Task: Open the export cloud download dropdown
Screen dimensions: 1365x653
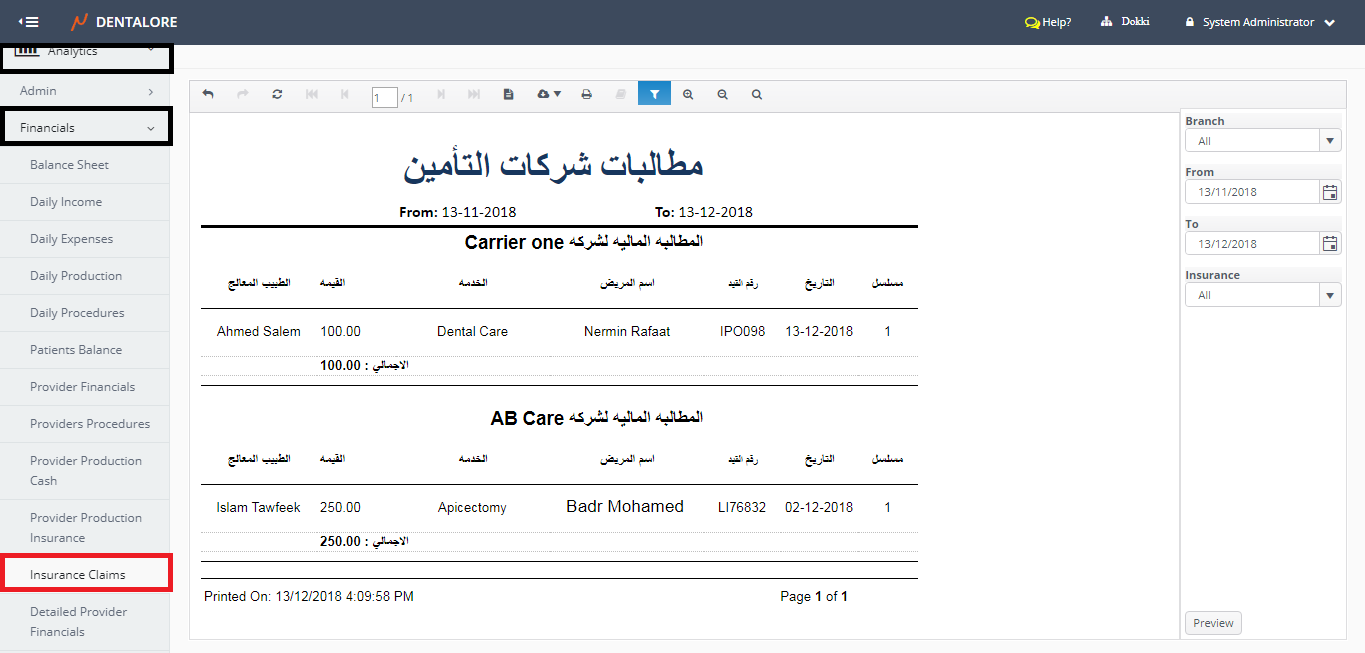Action: point(549,94)
